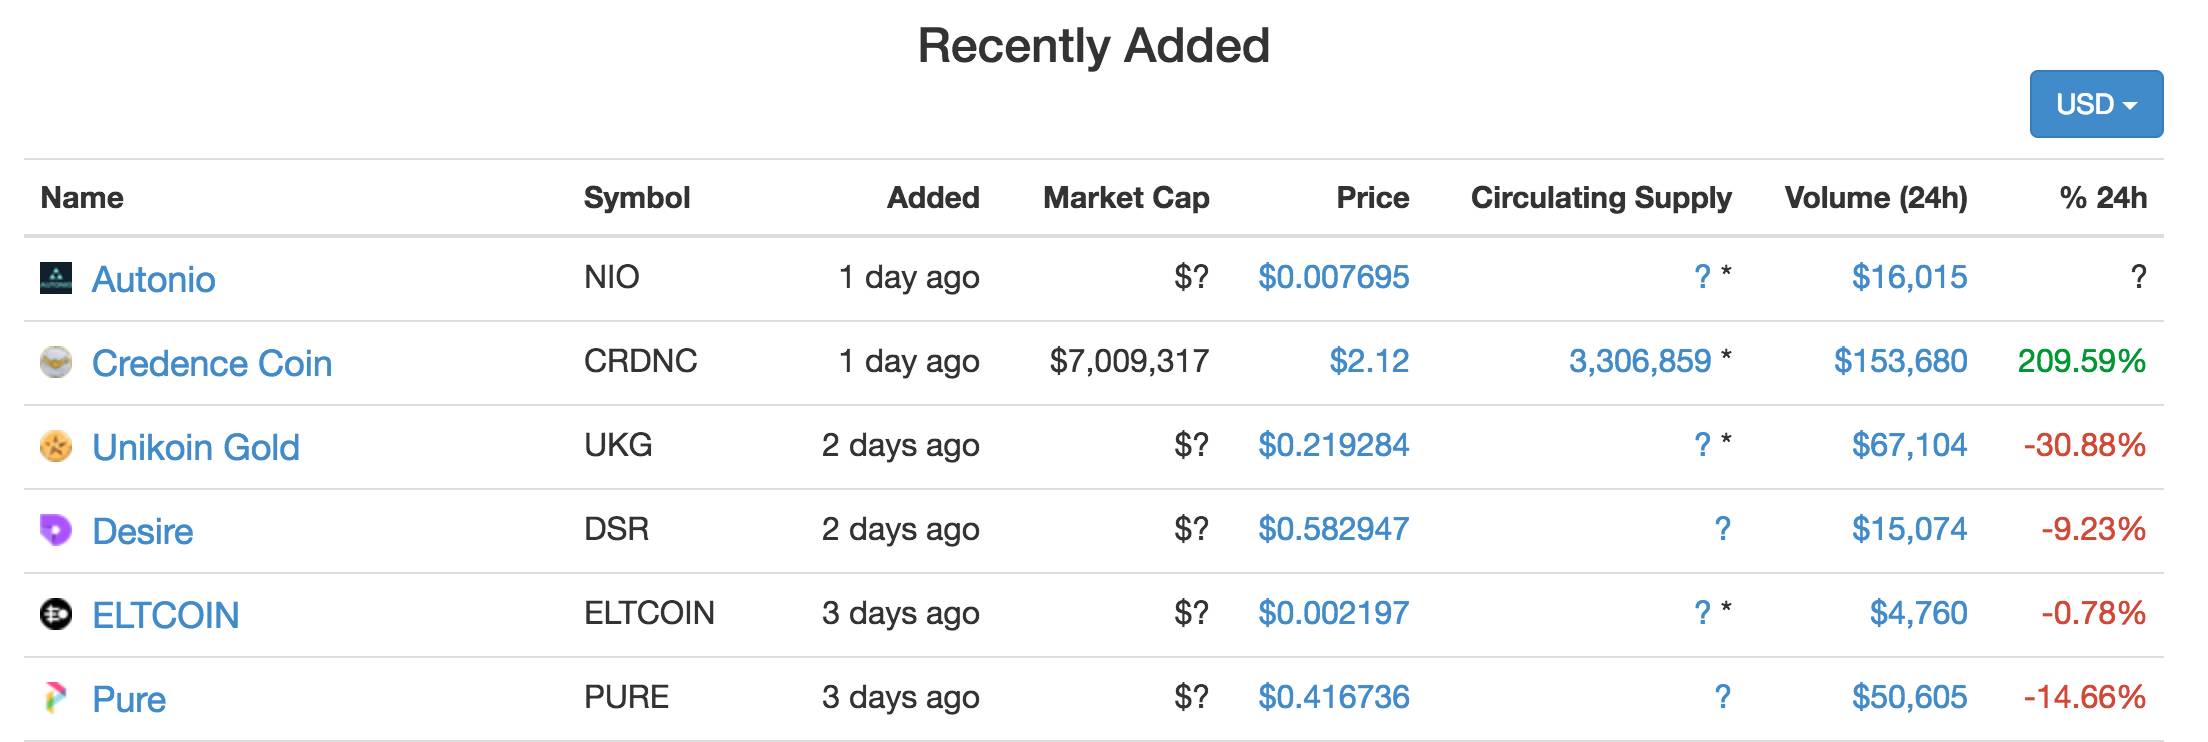
Task: Sort by Market Cap column header
Action: (1126, 198)
